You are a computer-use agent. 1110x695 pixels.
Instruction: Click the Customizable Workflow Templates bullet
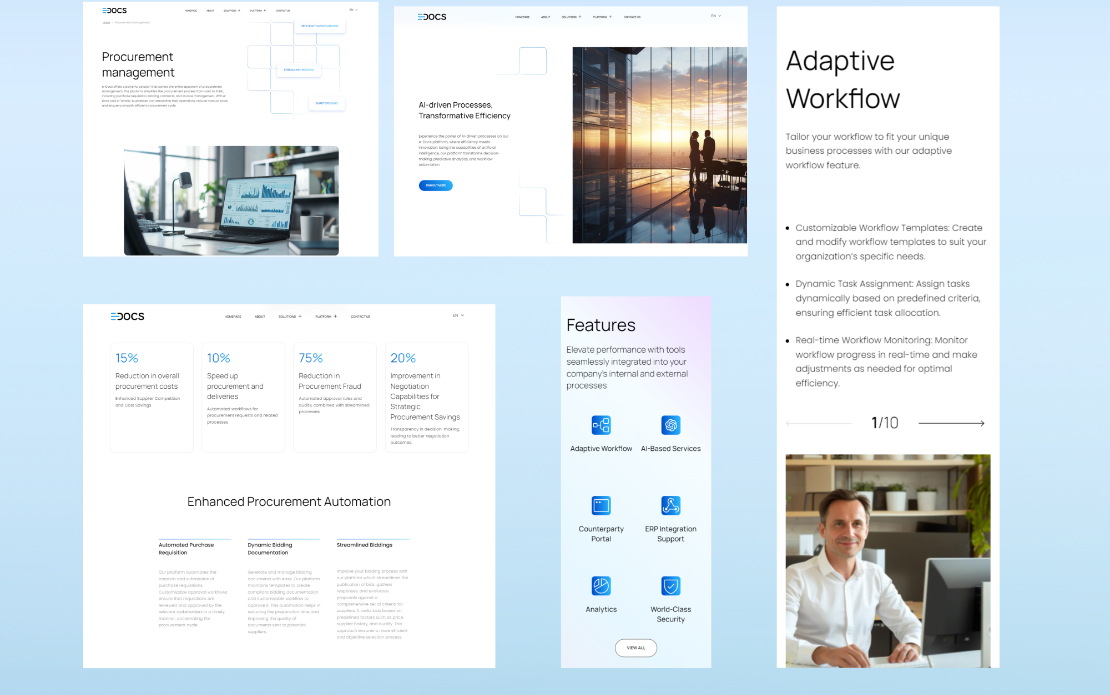coord(890,242)
